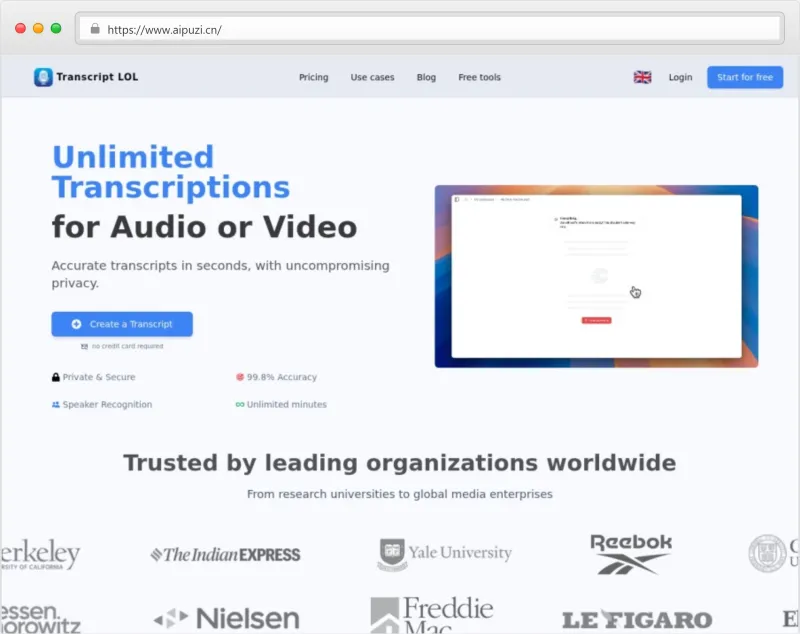
Task: Click the Reebok logo
Action: [x=630, y=553]
